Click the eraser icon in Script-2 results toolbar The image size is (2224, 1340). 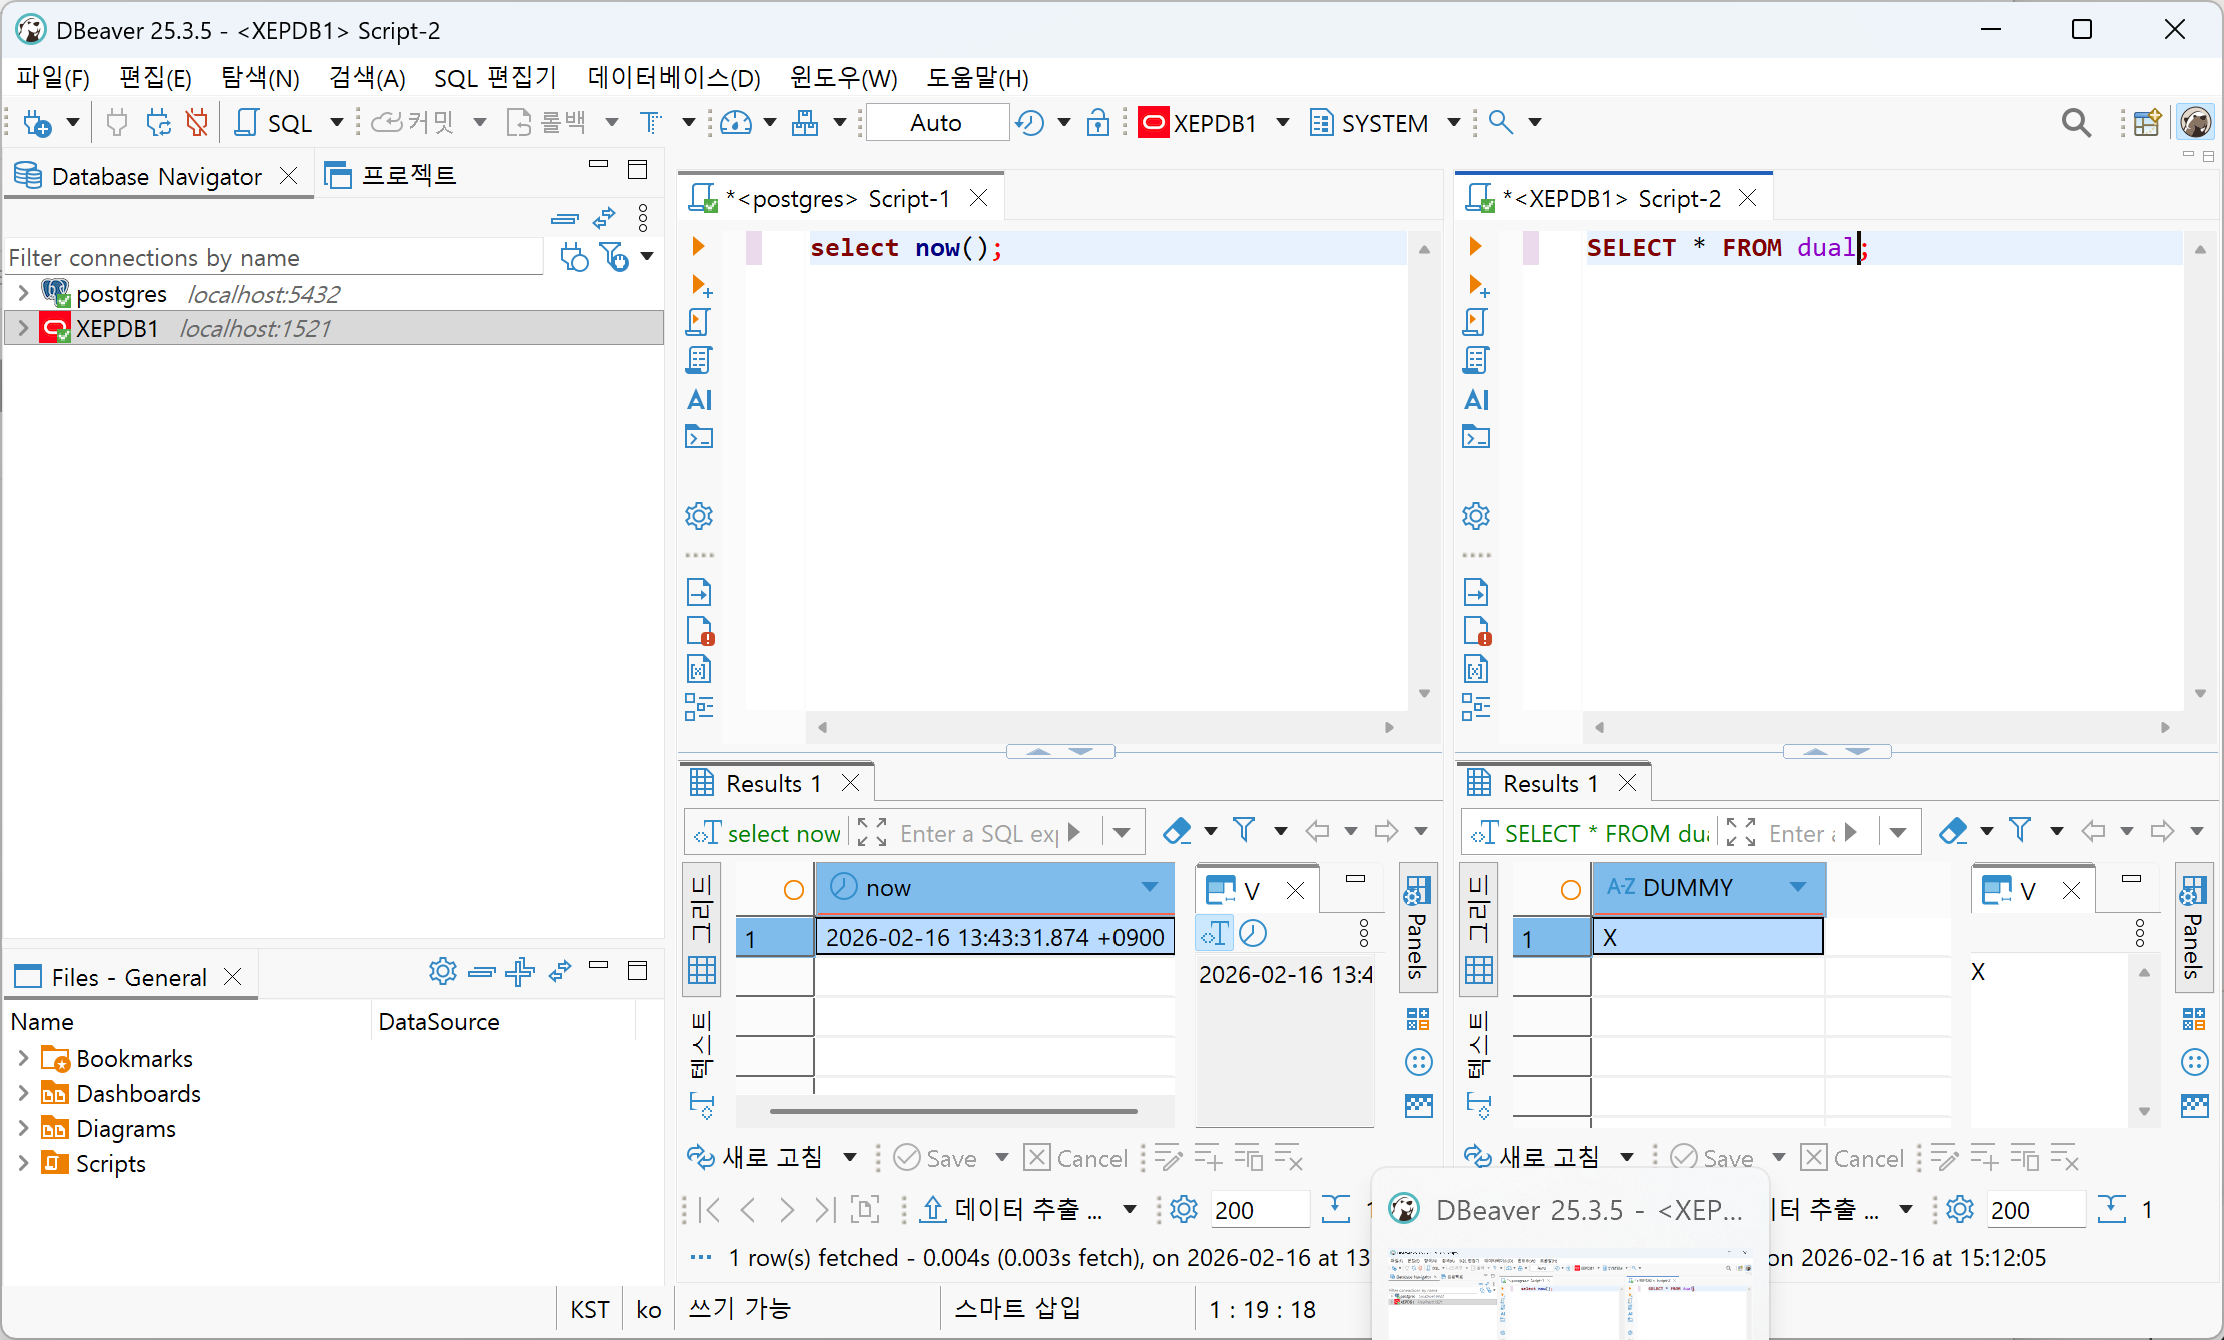coord(1953,831)
